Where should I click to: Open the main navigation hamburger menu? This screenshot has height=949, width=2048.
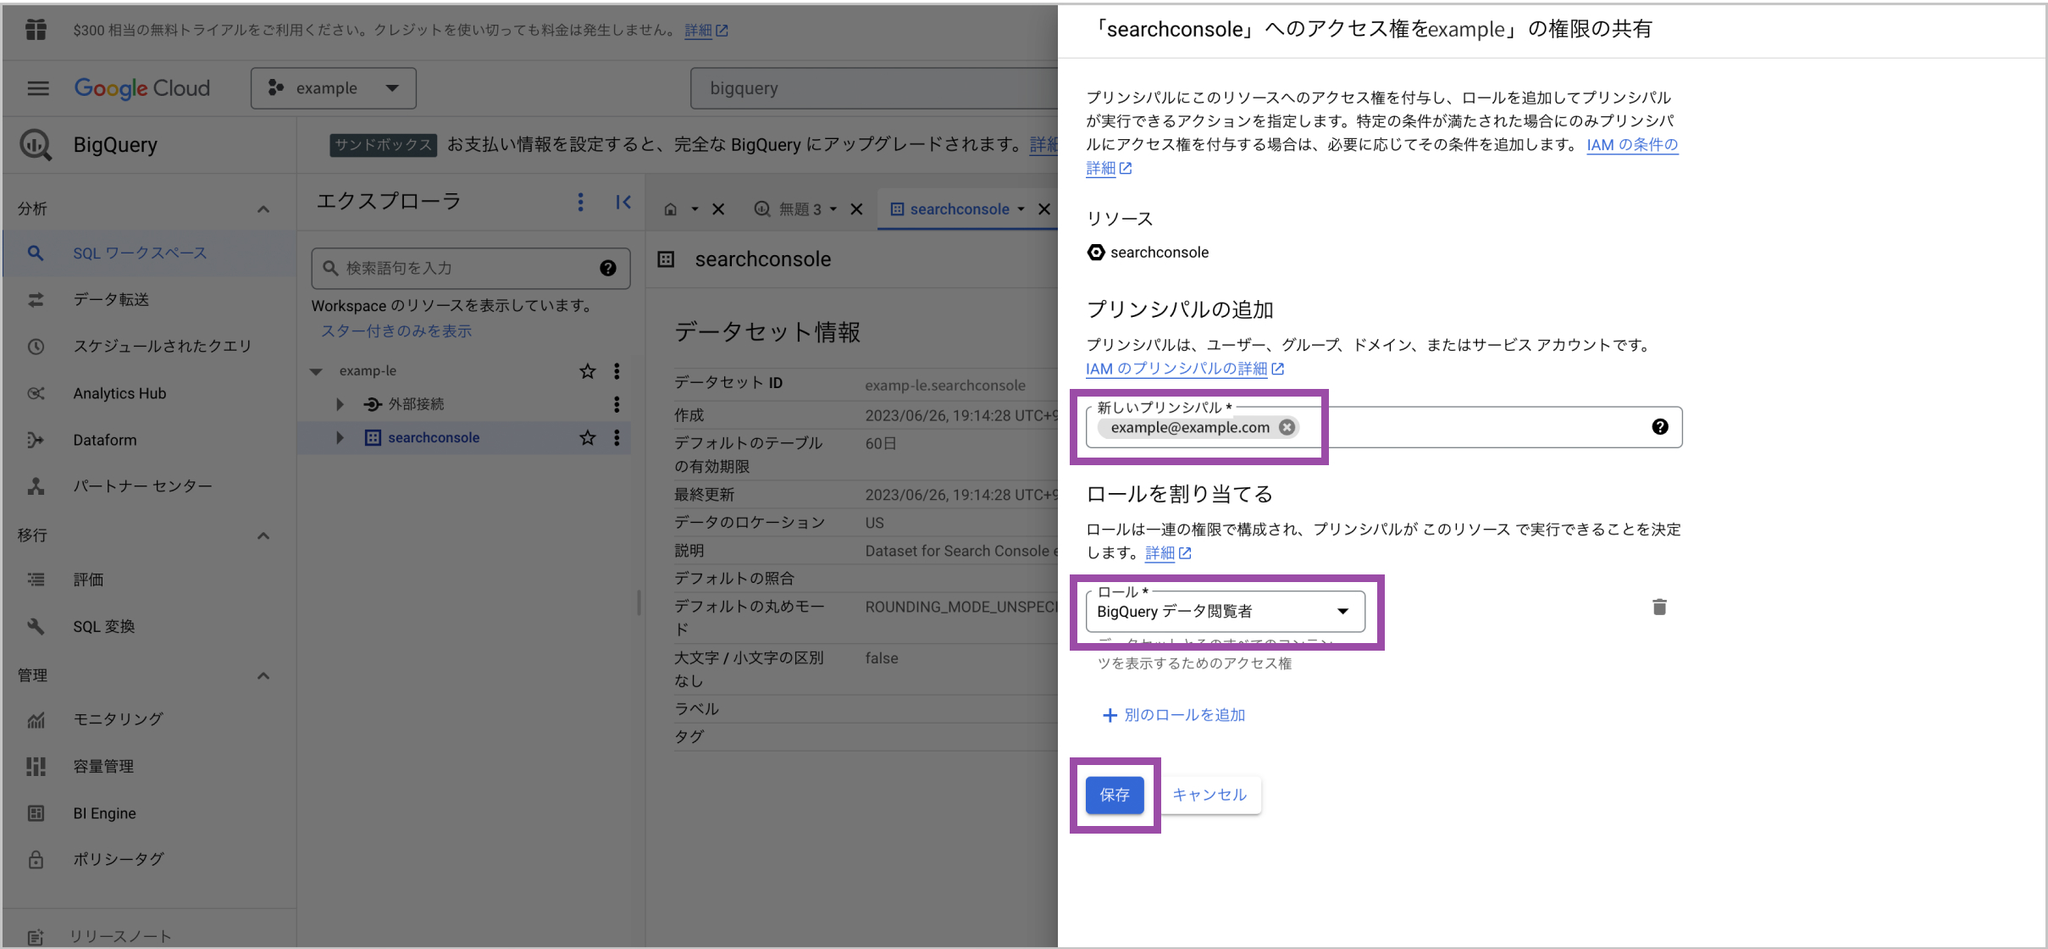click(x=38, y=88)
